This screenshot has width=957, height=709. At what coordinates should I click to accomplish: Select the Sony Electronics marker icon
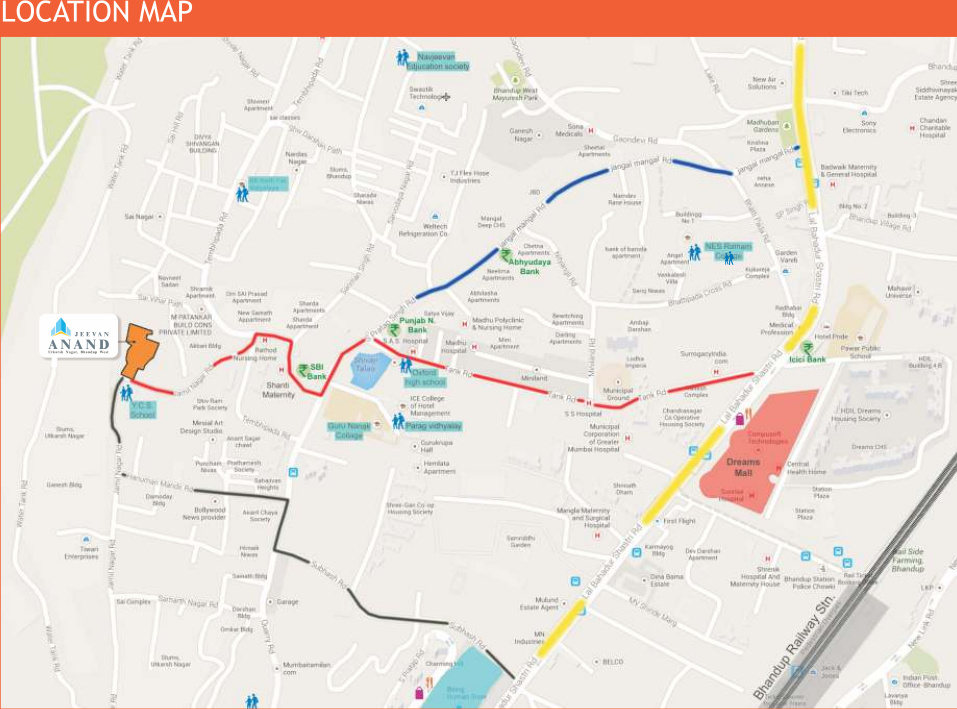[x=864, y=113]
